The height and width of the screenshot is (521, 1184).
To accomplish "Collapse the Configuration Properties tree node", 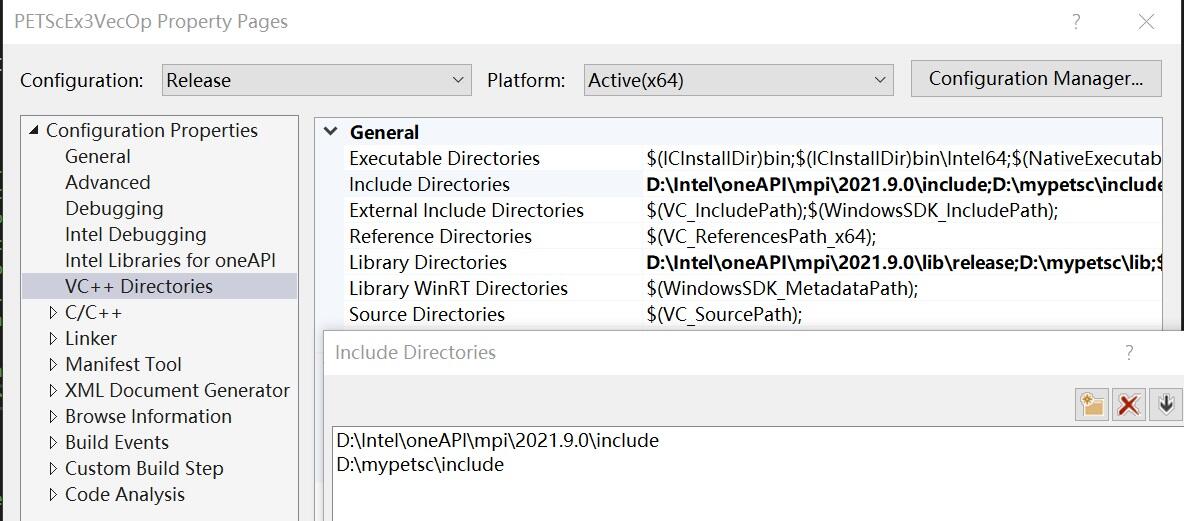I will point(35,131).
